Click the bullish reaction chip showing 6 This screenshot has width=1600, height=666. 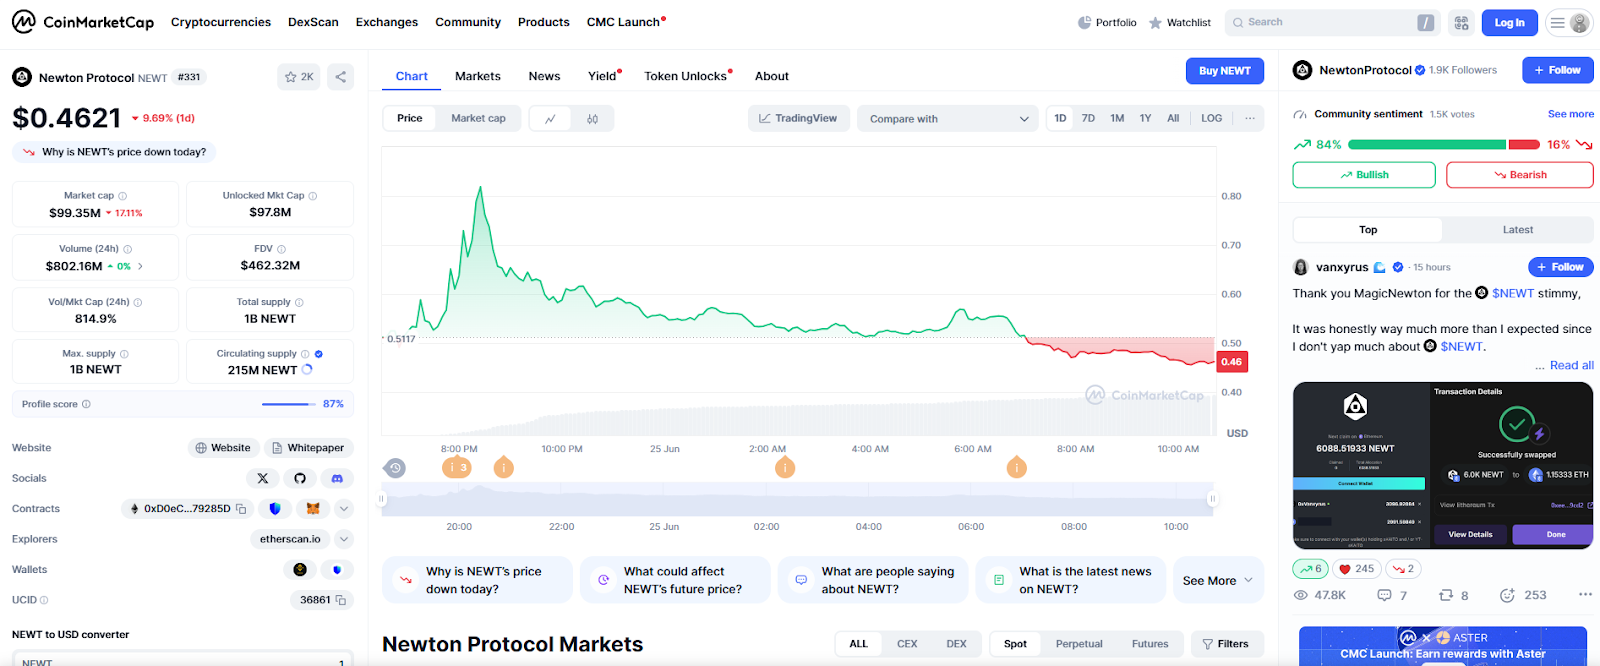tap(1310, 569)
